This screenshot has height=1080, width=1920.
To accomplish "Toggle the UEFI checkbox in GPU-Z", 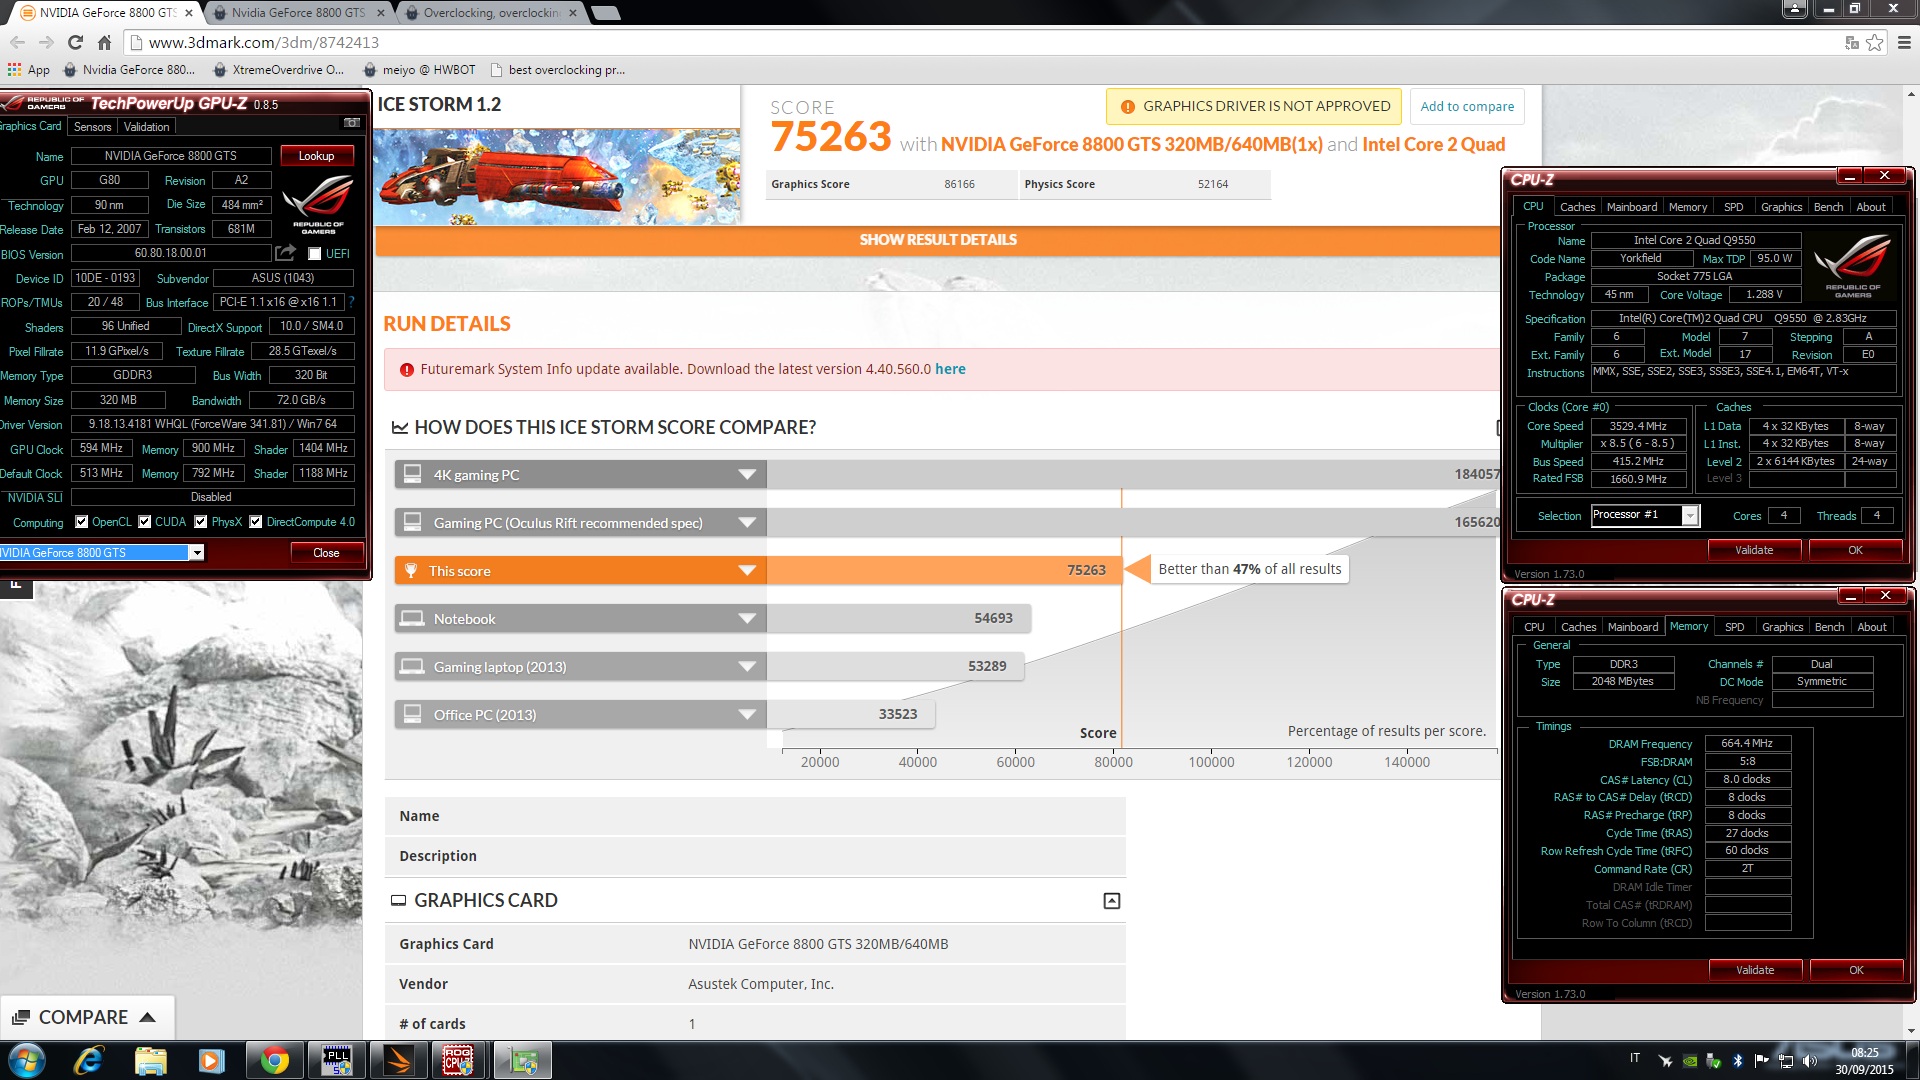I will coord(314,254).
